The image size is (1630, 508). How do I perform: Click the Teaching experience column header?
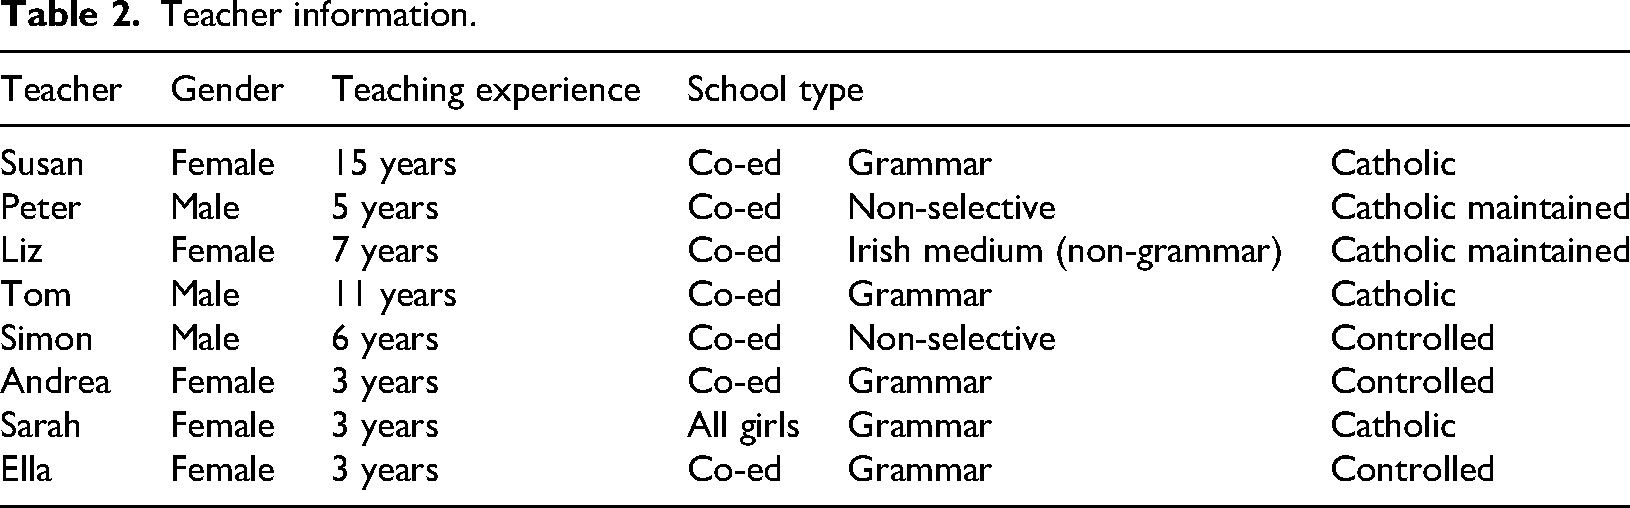(486, 91)
